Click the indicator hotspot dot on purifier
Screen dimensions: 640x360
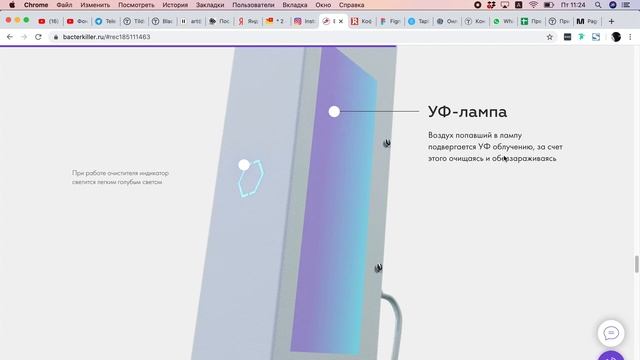(x=244, y=165)
